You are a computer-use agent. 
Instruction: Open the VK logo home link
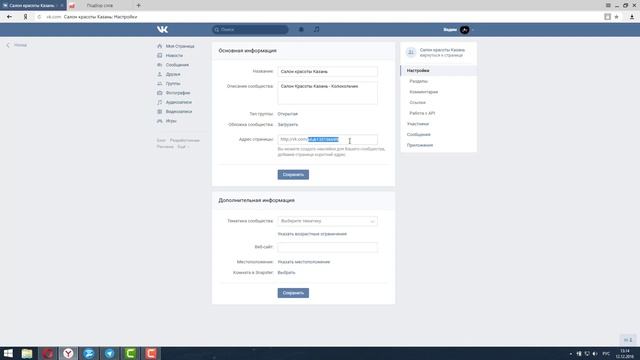pyautogui.click(x=162, y=29)
